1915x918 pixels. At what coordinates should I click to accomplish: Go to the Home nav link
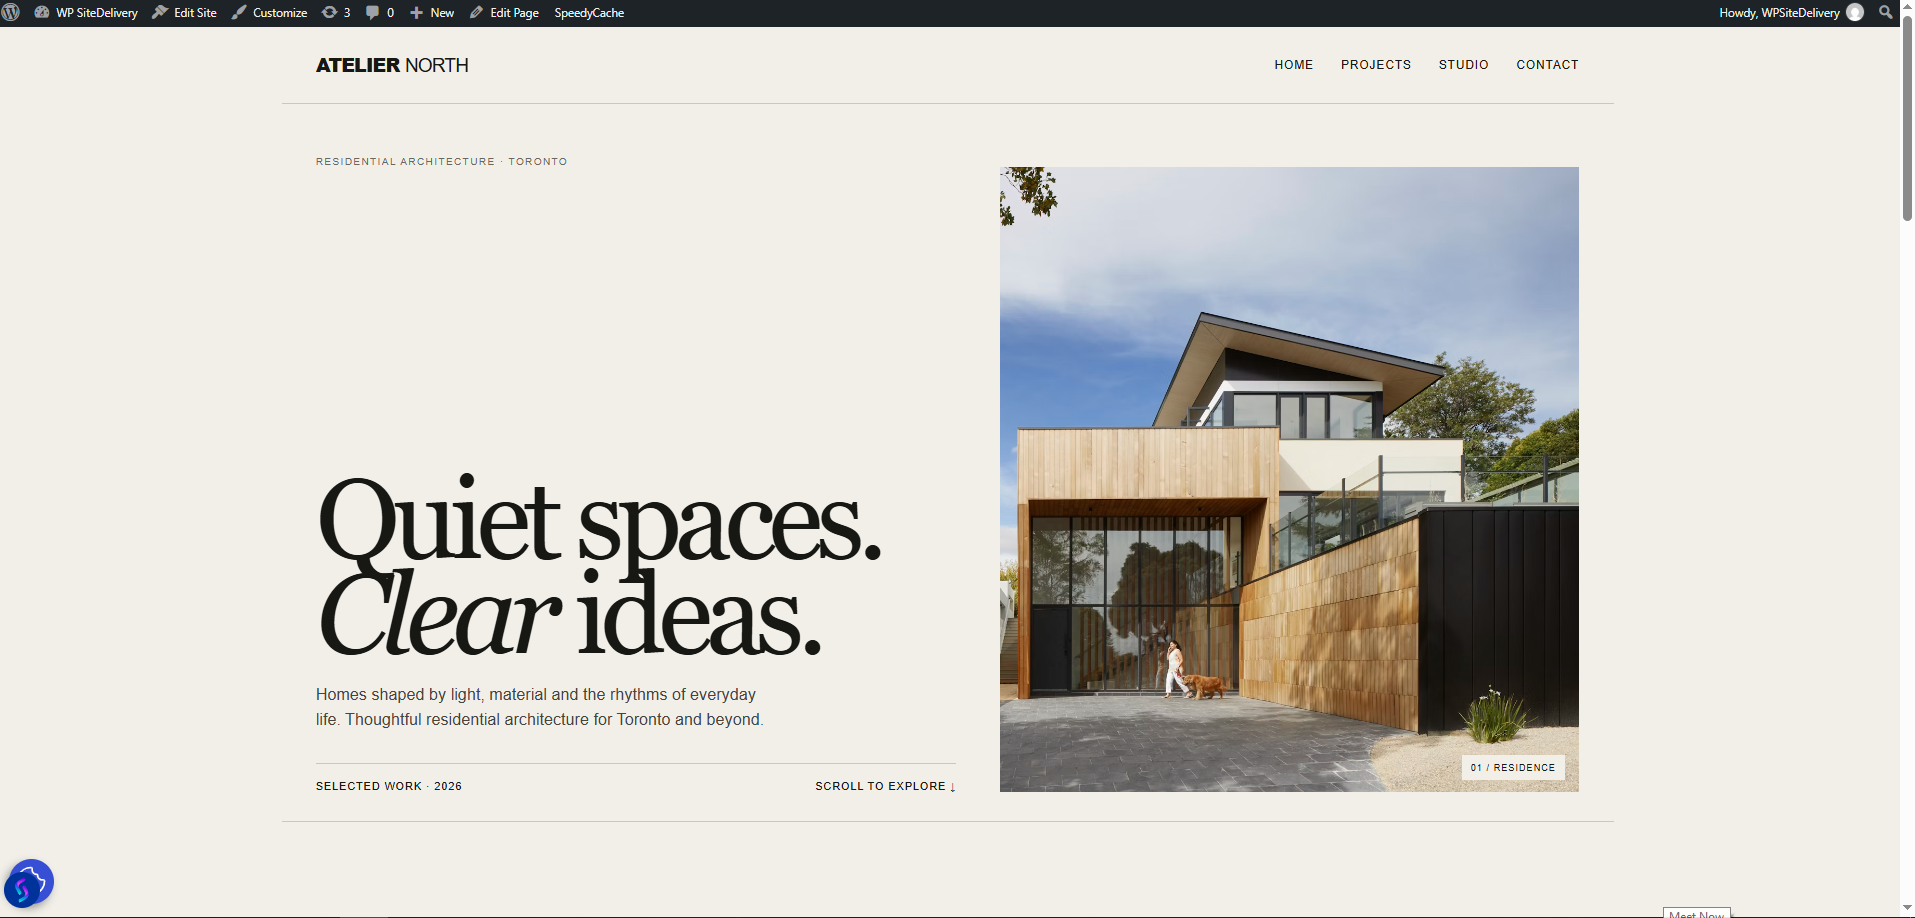click(x=1293, y=65)
